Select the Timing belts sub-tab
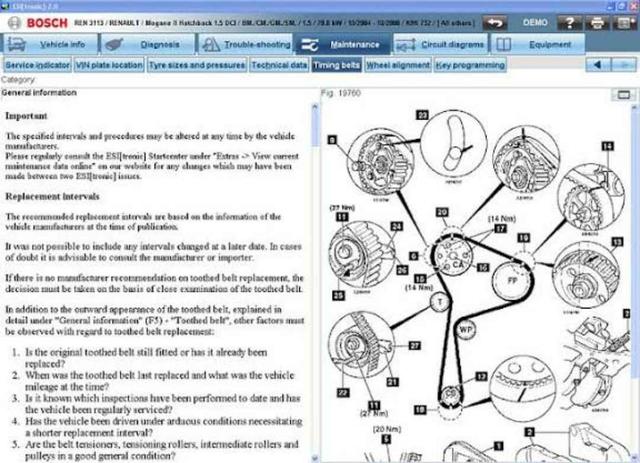Screen dimensions: 640x463 click(x=337, y=65)
